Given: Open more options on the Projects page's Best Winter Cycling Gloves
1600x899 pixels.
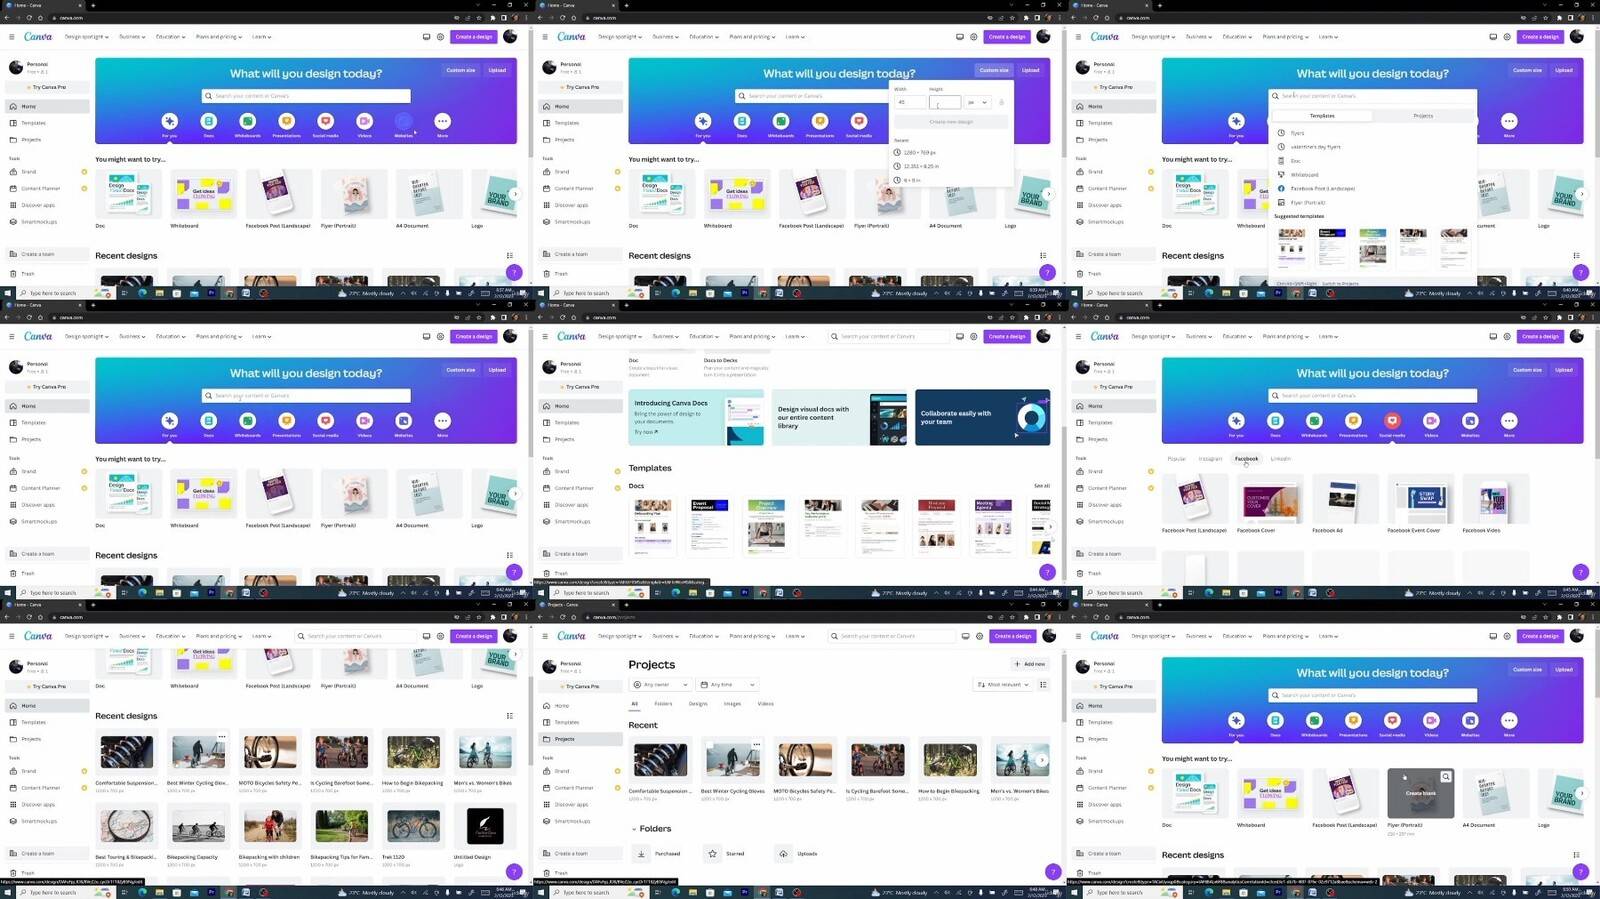Looking at the screenshot, I should click(x=756, y=745).
